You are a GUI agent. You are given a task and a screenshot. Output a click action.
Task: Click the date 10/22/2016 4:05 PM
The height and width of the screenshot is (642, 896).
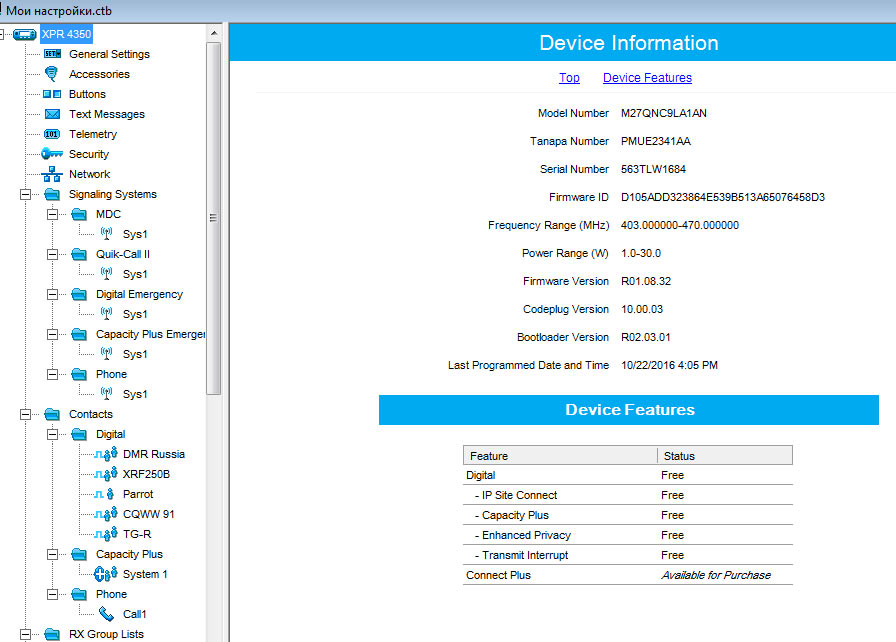tap(670, 365)
